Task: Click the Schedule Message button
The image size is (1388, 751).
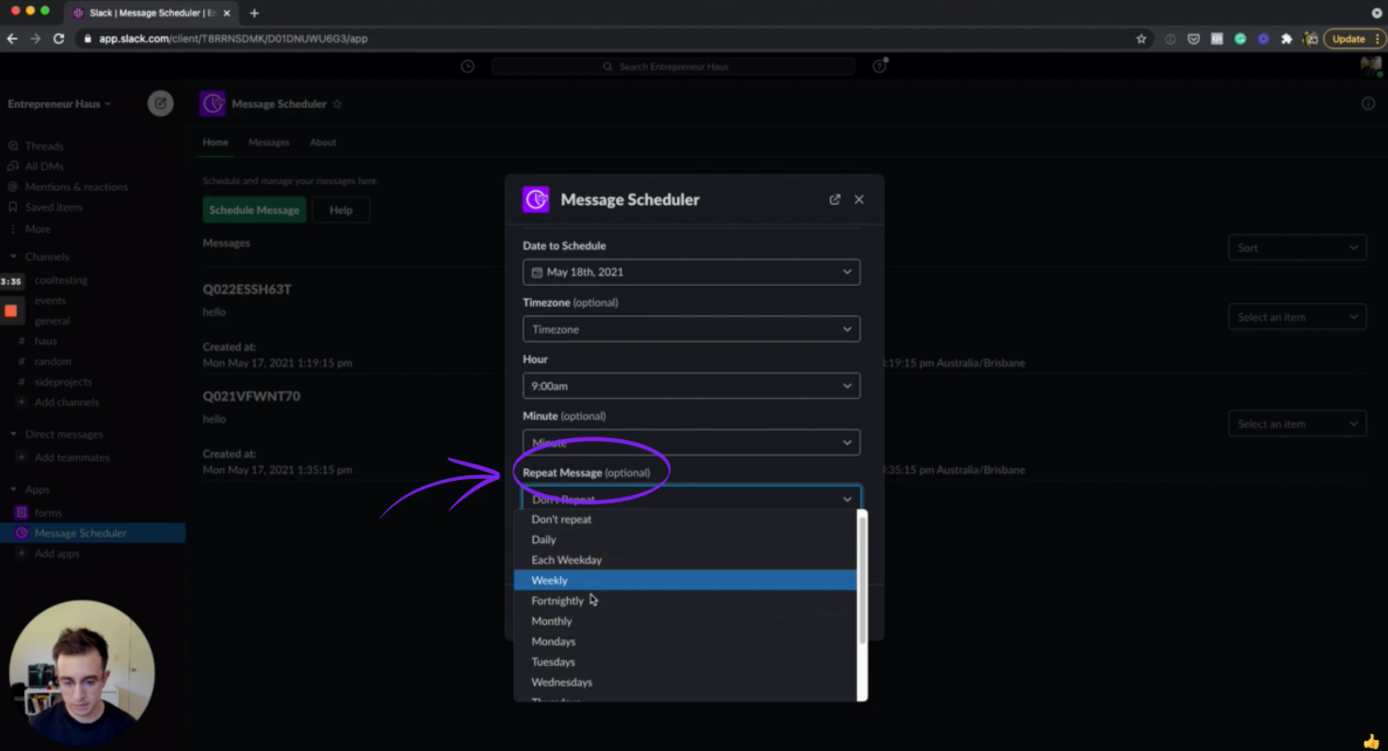Action: [253, 209]
